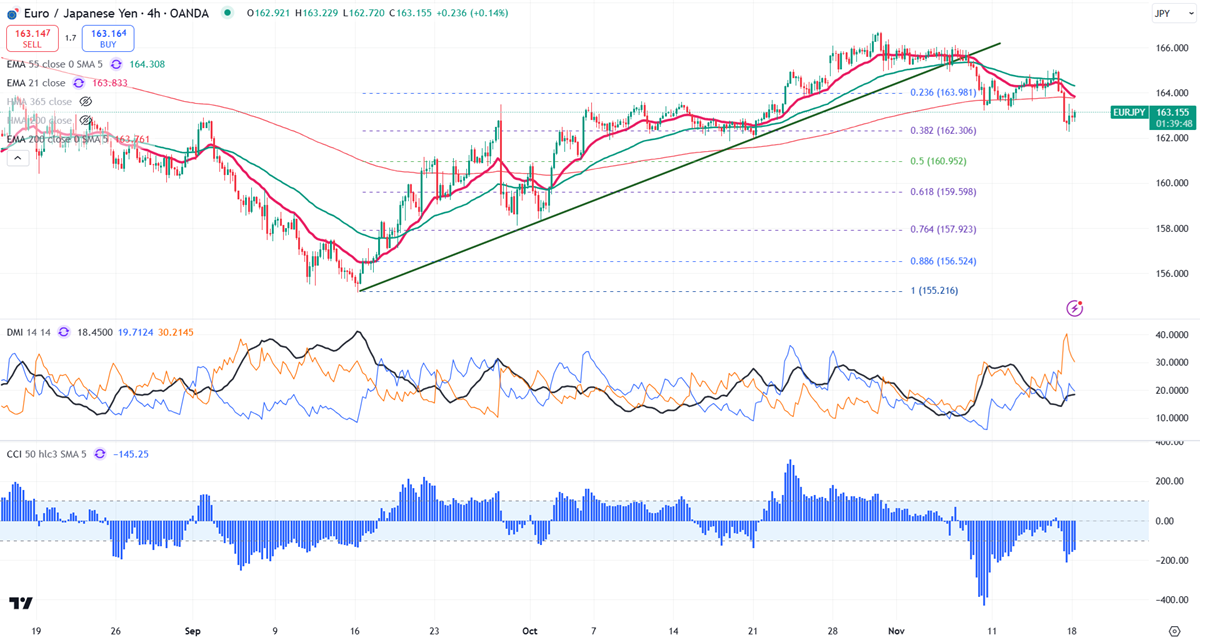This screenshot has width=1206, height=640.
Task: Click the TradingView logo
Action: coord(20,603)
